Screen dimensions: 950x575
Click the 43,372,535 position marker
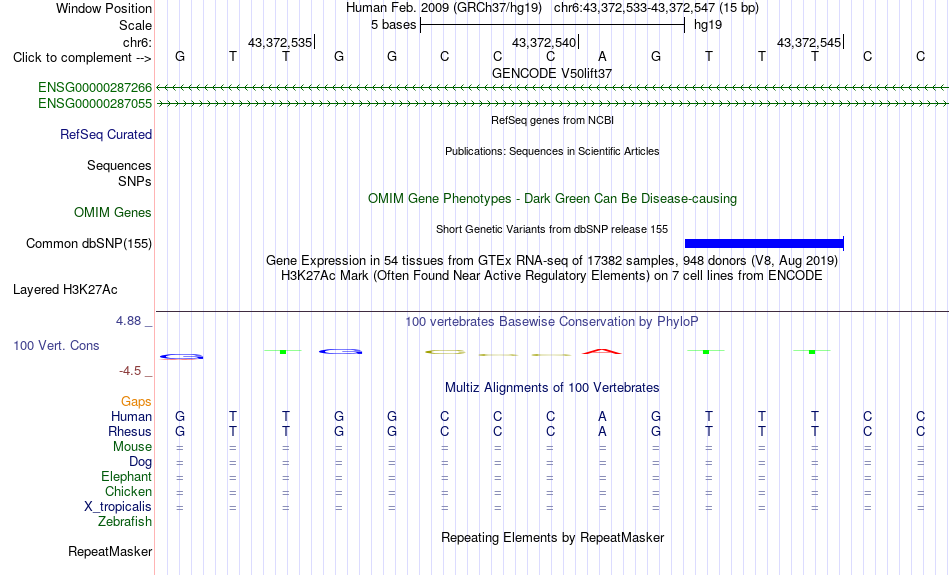pos(280,42)
